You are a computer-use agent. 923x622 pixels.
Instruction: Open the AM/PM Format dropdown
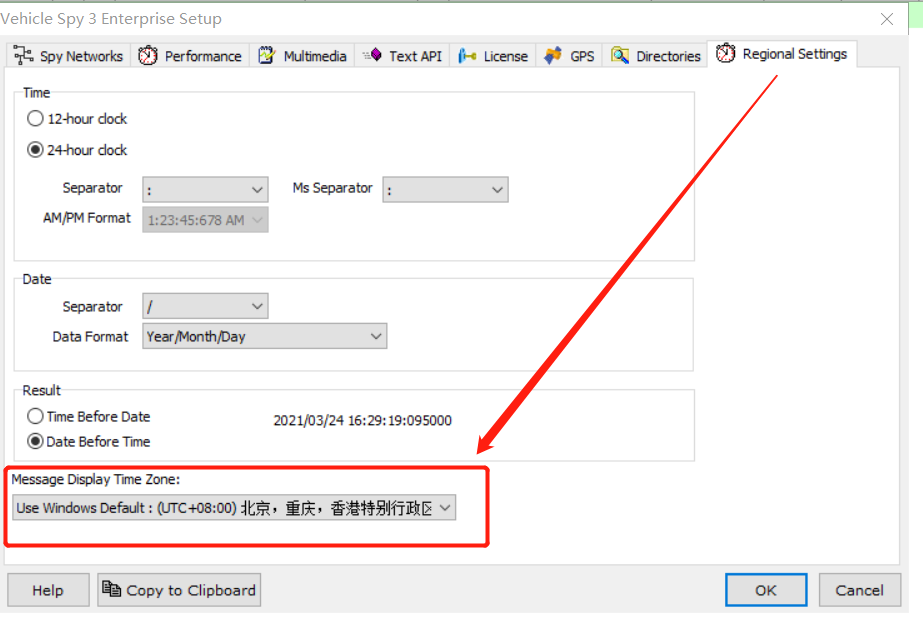[205, 220]
